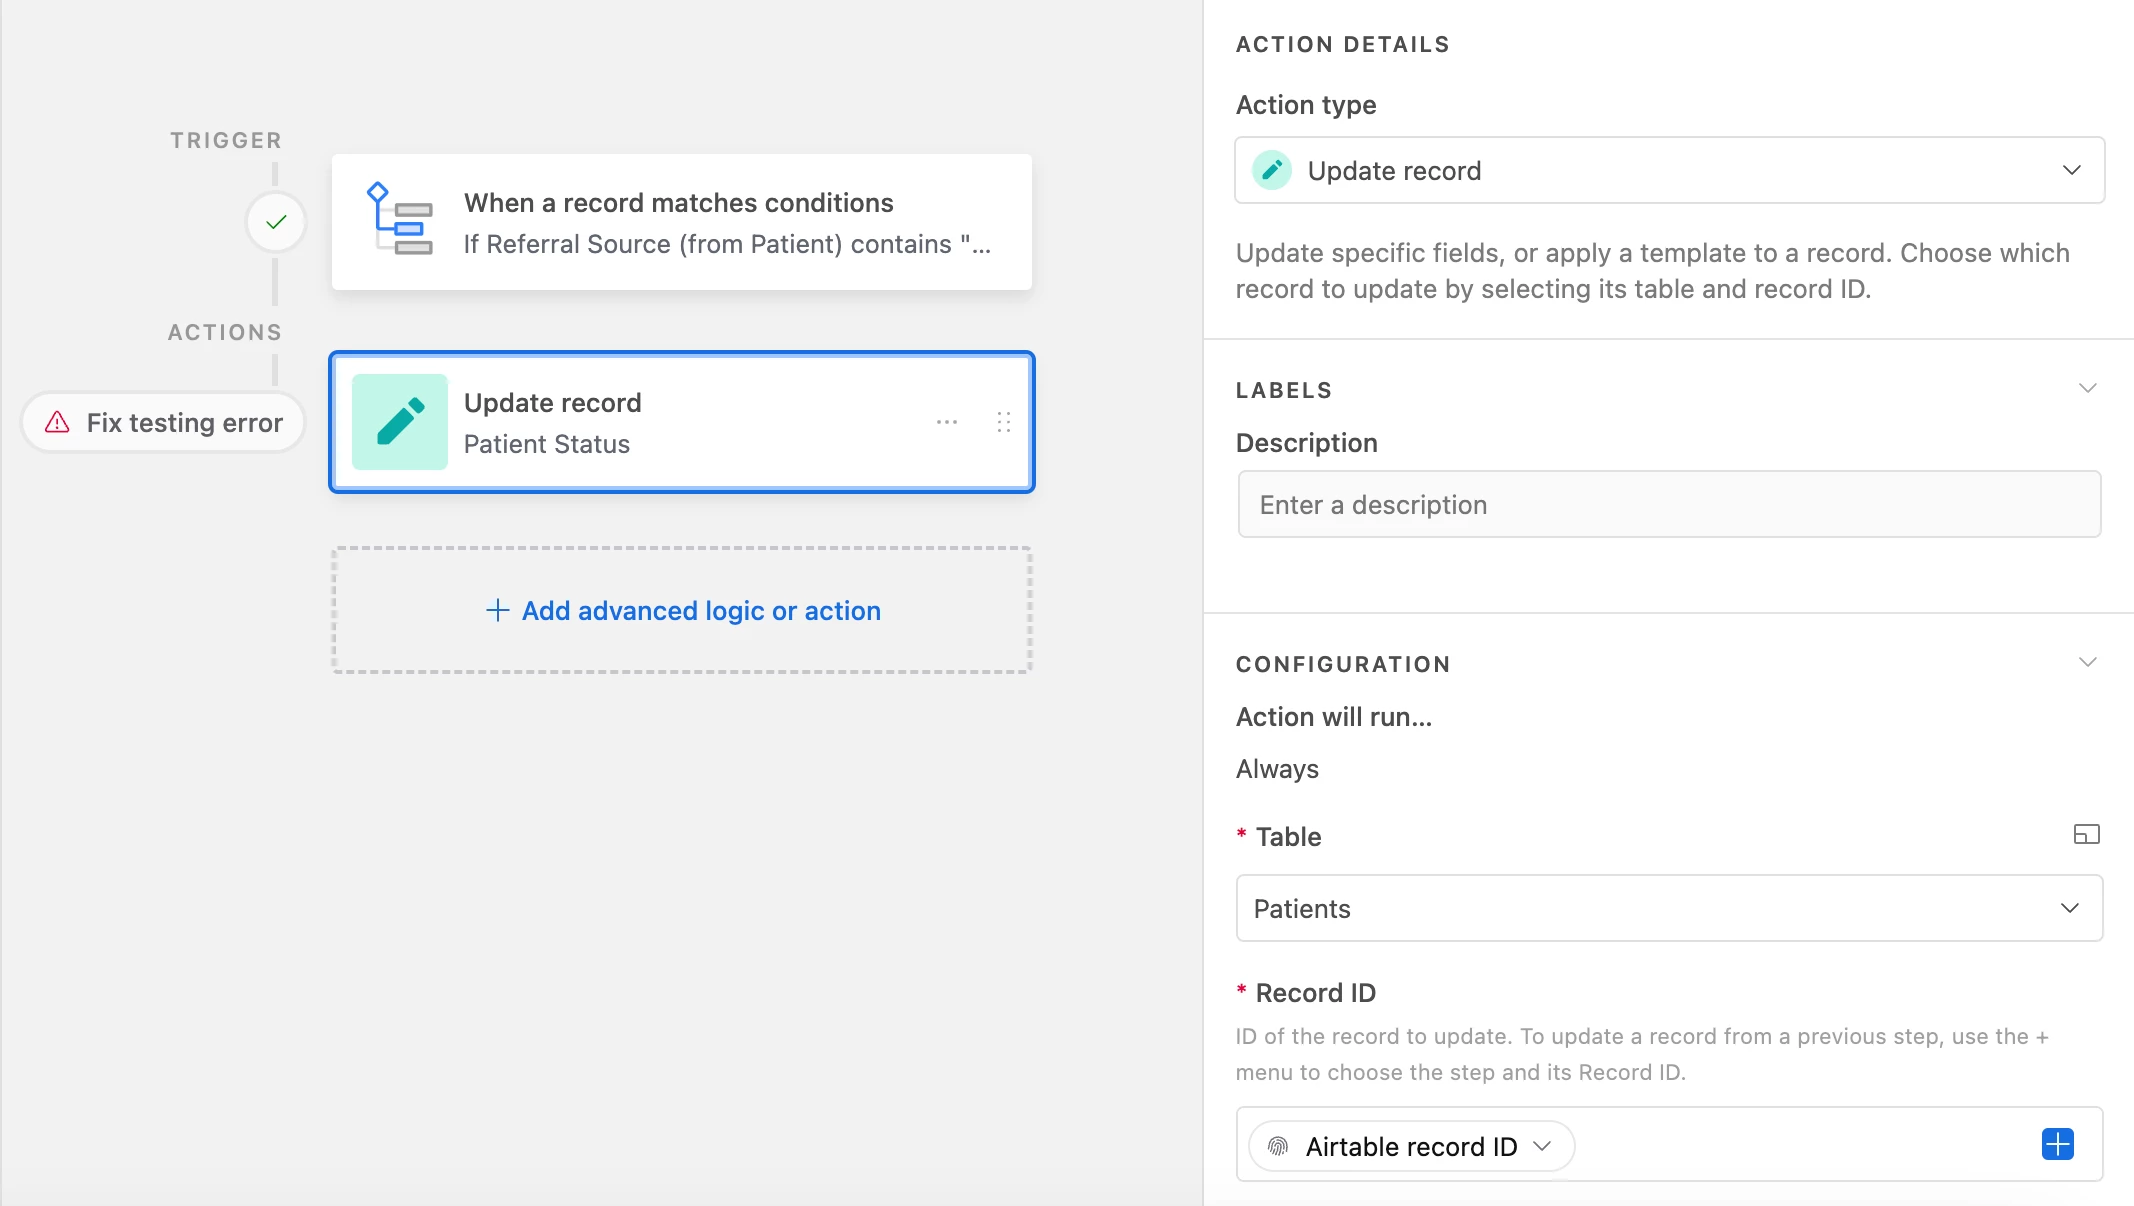
Task: Click the drag handle on Update record action
Action: pyautogui.click(x=1004, y=422)
